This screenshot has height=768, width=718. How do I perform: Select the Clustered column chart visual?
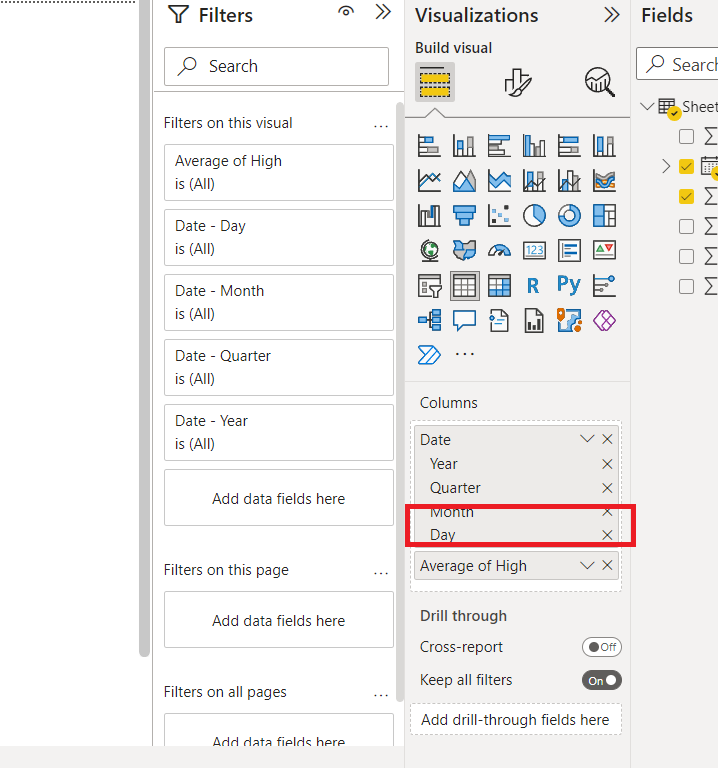pos(534,146)
